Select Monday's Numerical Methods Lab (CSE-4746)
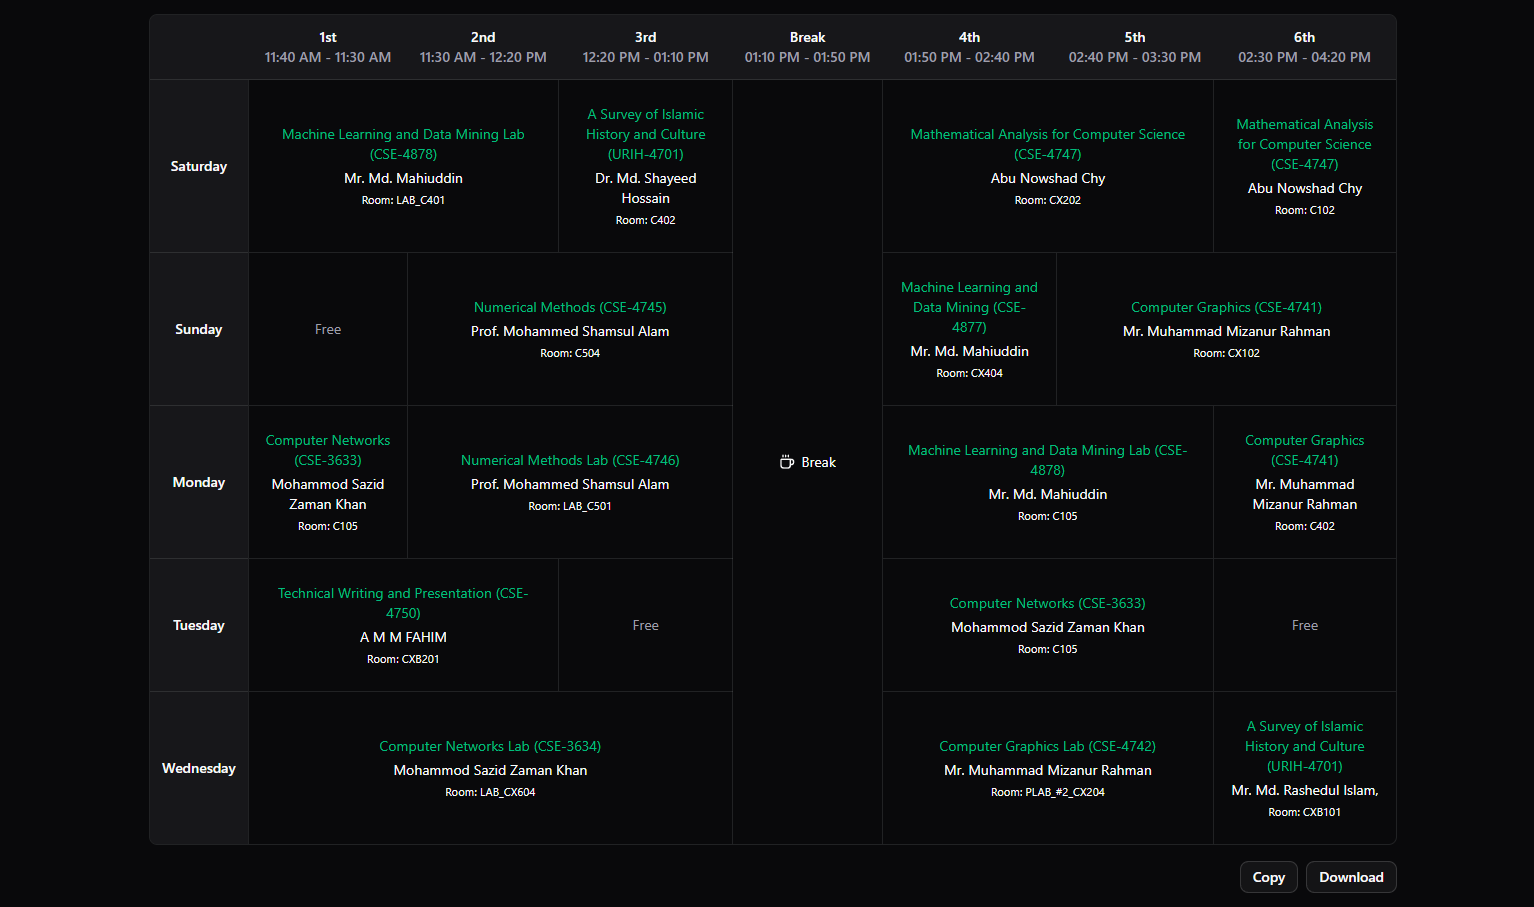Screen dimensions: 1534x907 pyautogui.click(x=570, y=482)
